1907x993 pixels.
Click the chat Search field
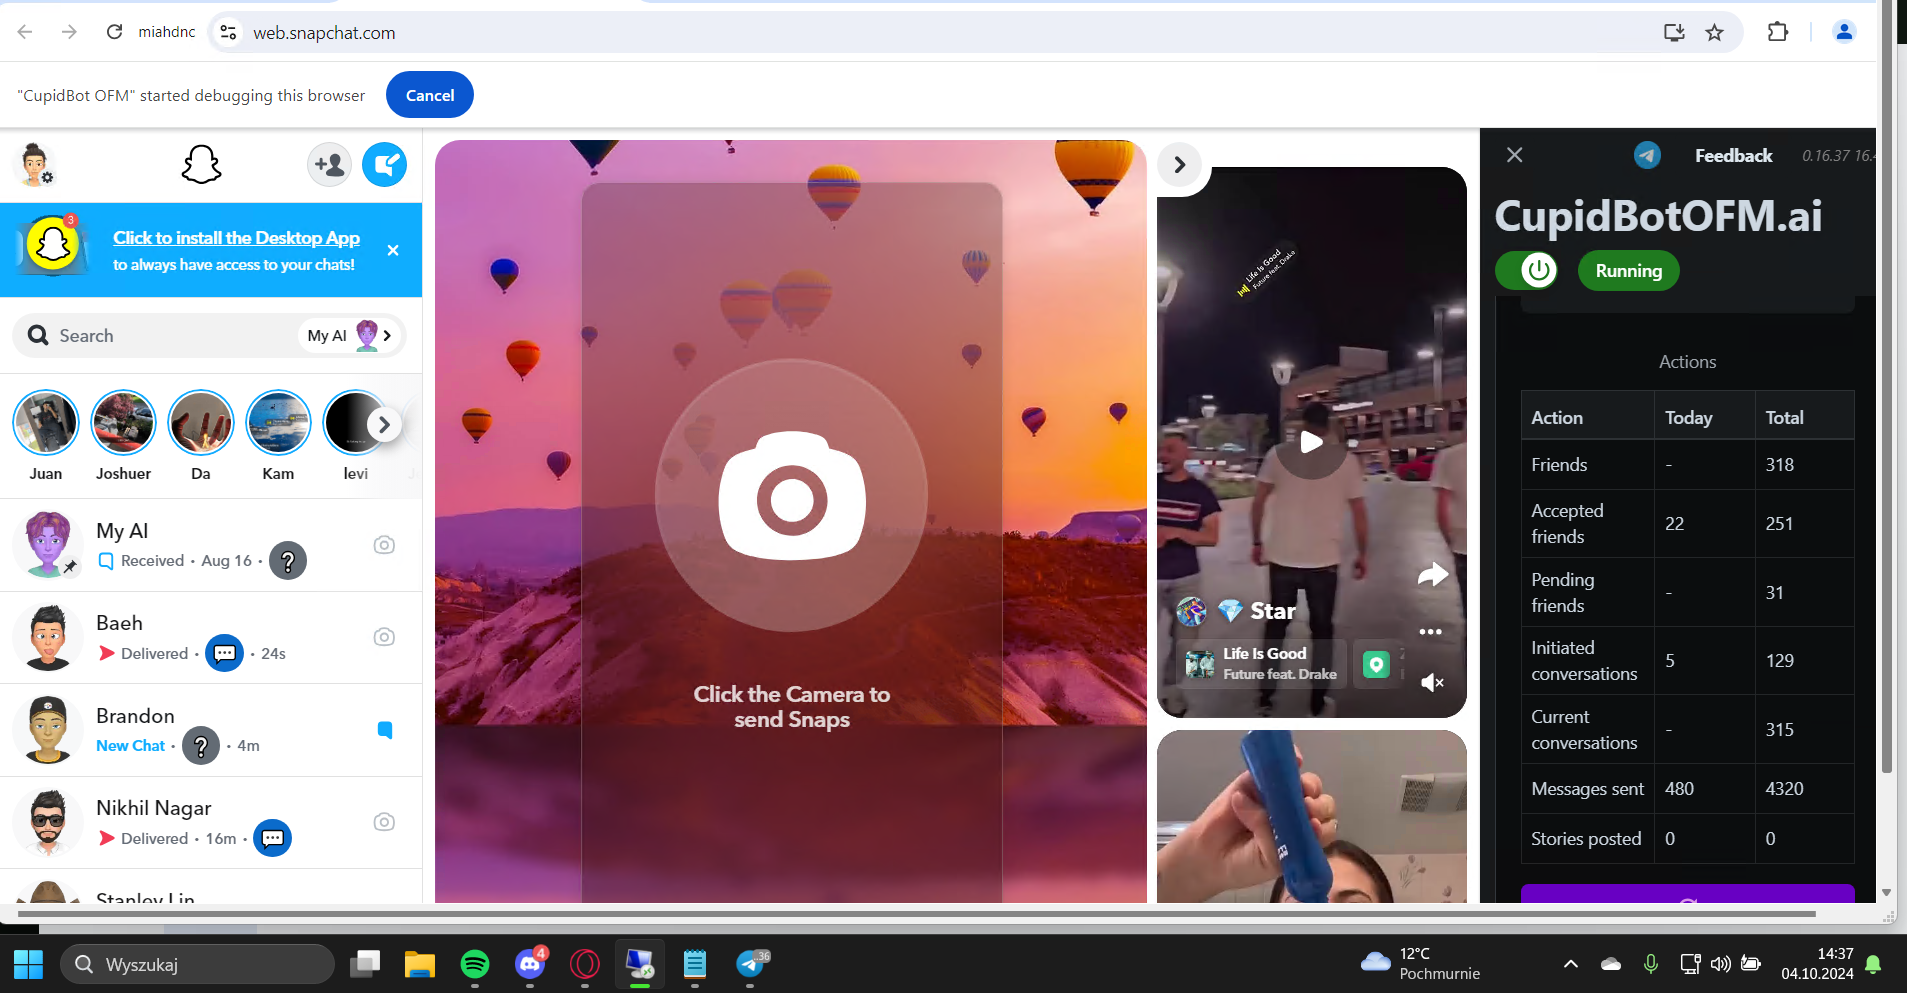coord(160,336)
